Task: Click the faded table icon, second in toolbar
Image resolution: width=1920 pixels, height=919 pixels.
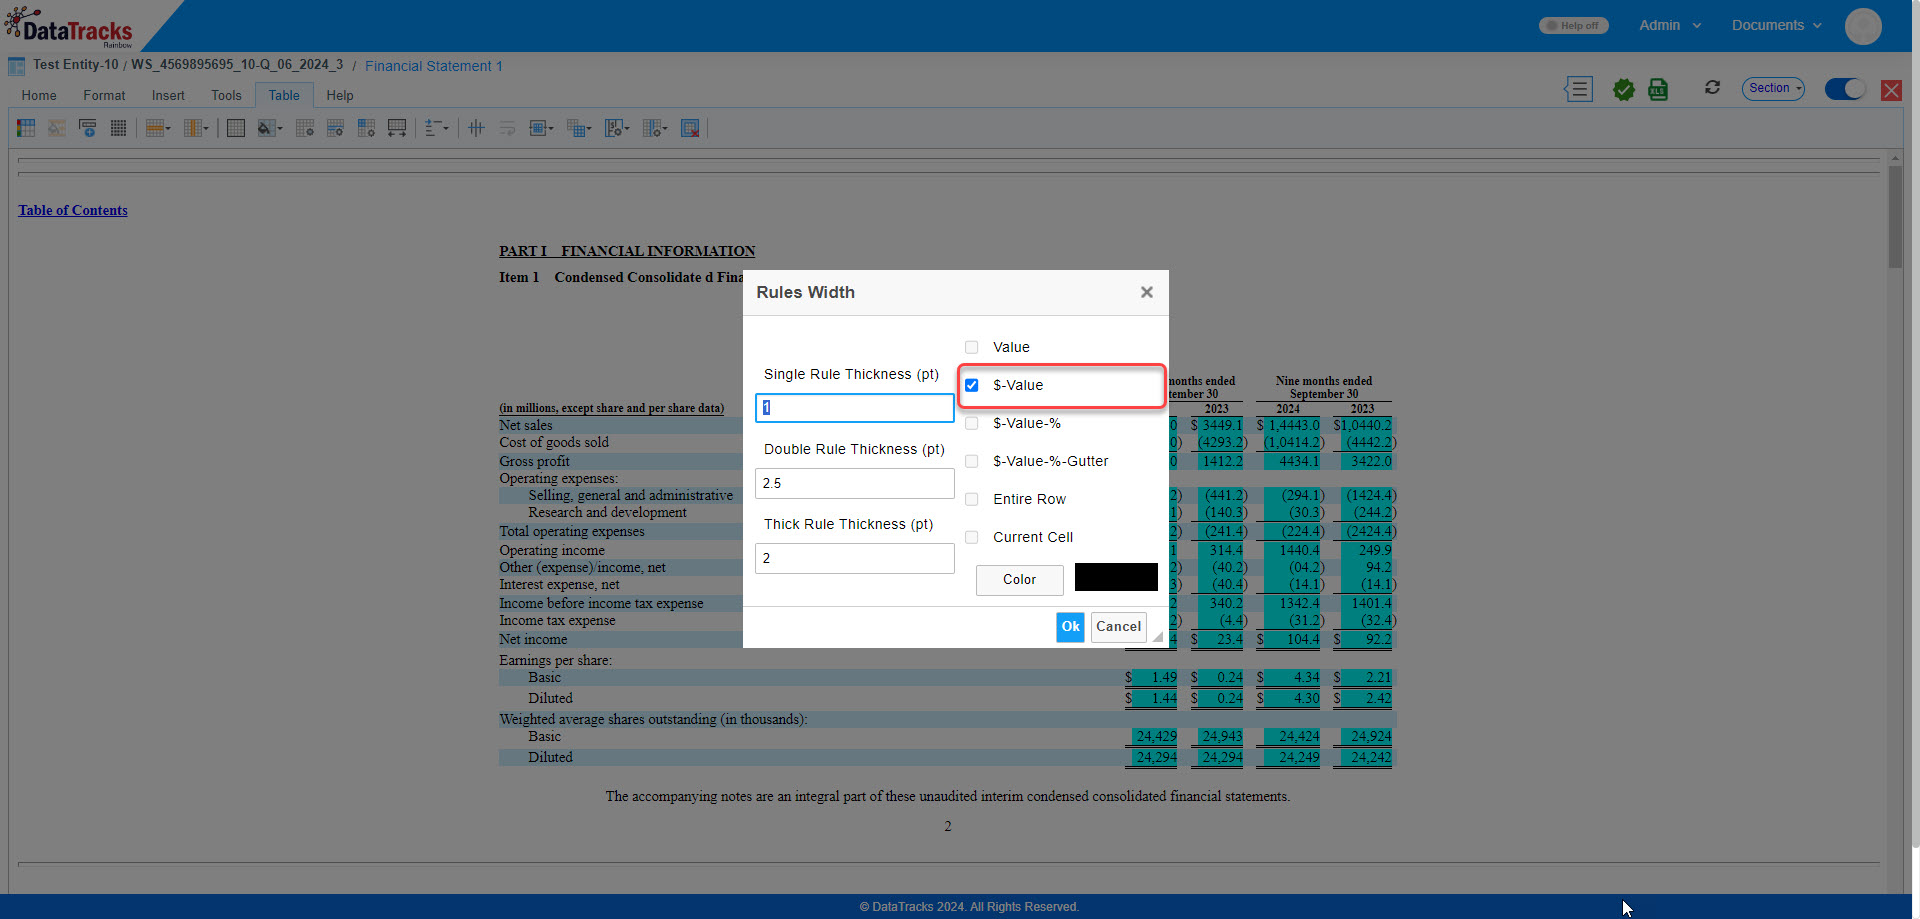Action: coord(57,128)
